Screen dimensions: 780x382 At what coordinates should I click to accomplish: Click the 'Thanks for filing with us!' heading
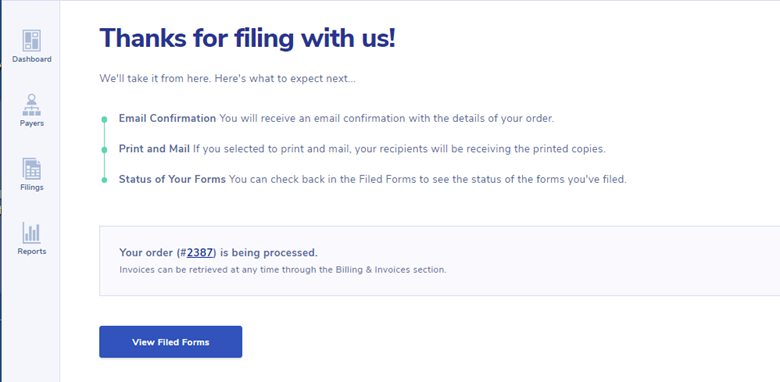248,38
